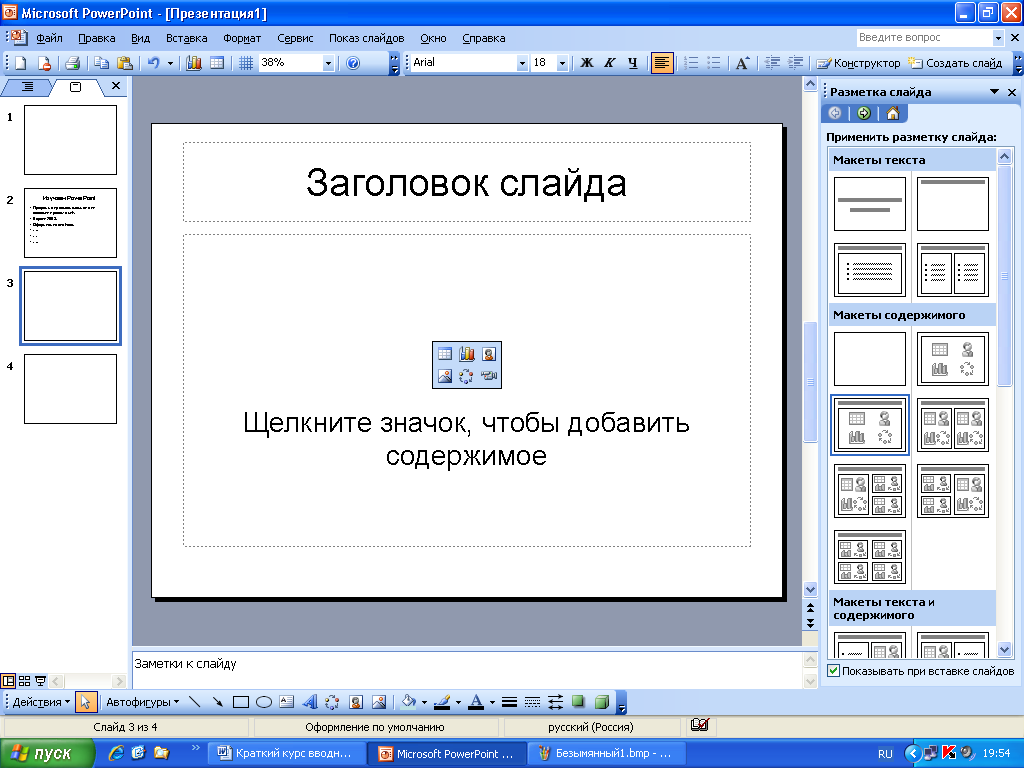Viewport: 1024px width, 768px height.
Task: Click the font color A swatch
Action: (476, 702)
